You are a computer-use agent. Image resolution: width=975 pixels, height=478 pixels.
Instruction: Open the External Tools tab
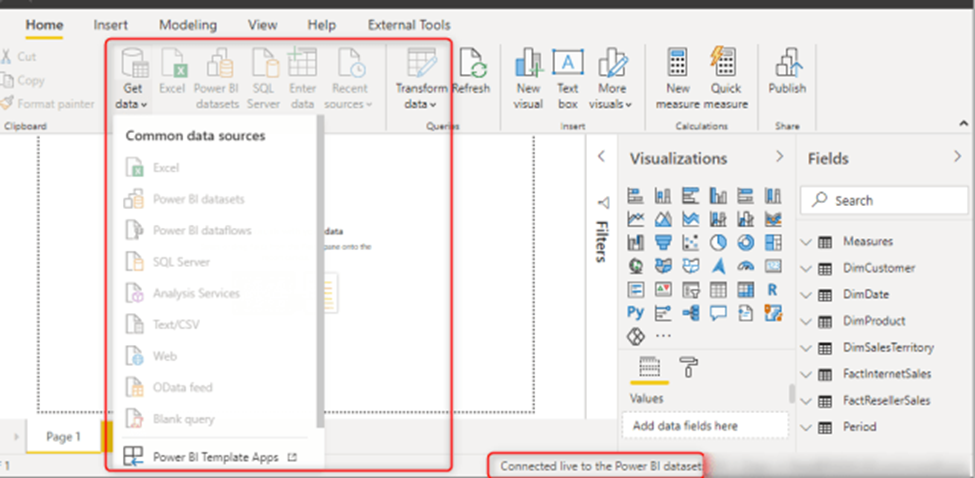(409, 25)
